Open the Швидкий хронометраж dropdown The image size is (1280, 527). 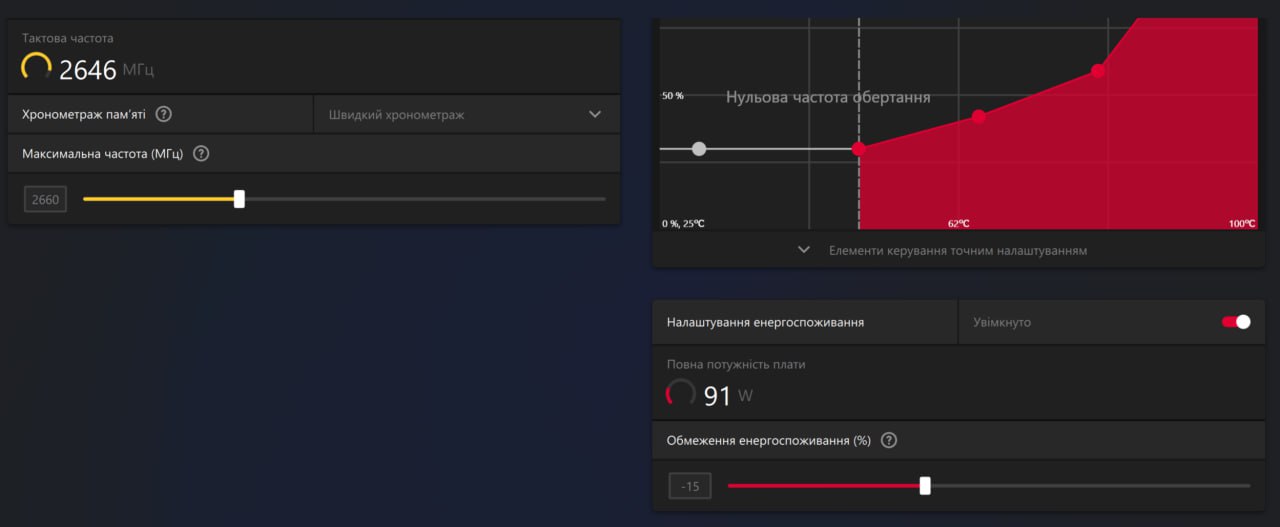pos(467,114)
